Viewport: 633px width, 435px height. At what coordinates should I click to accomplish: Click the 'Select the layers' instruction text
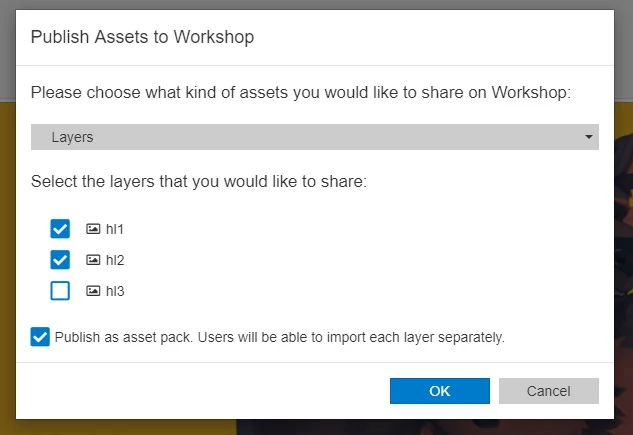click(200, 182)
